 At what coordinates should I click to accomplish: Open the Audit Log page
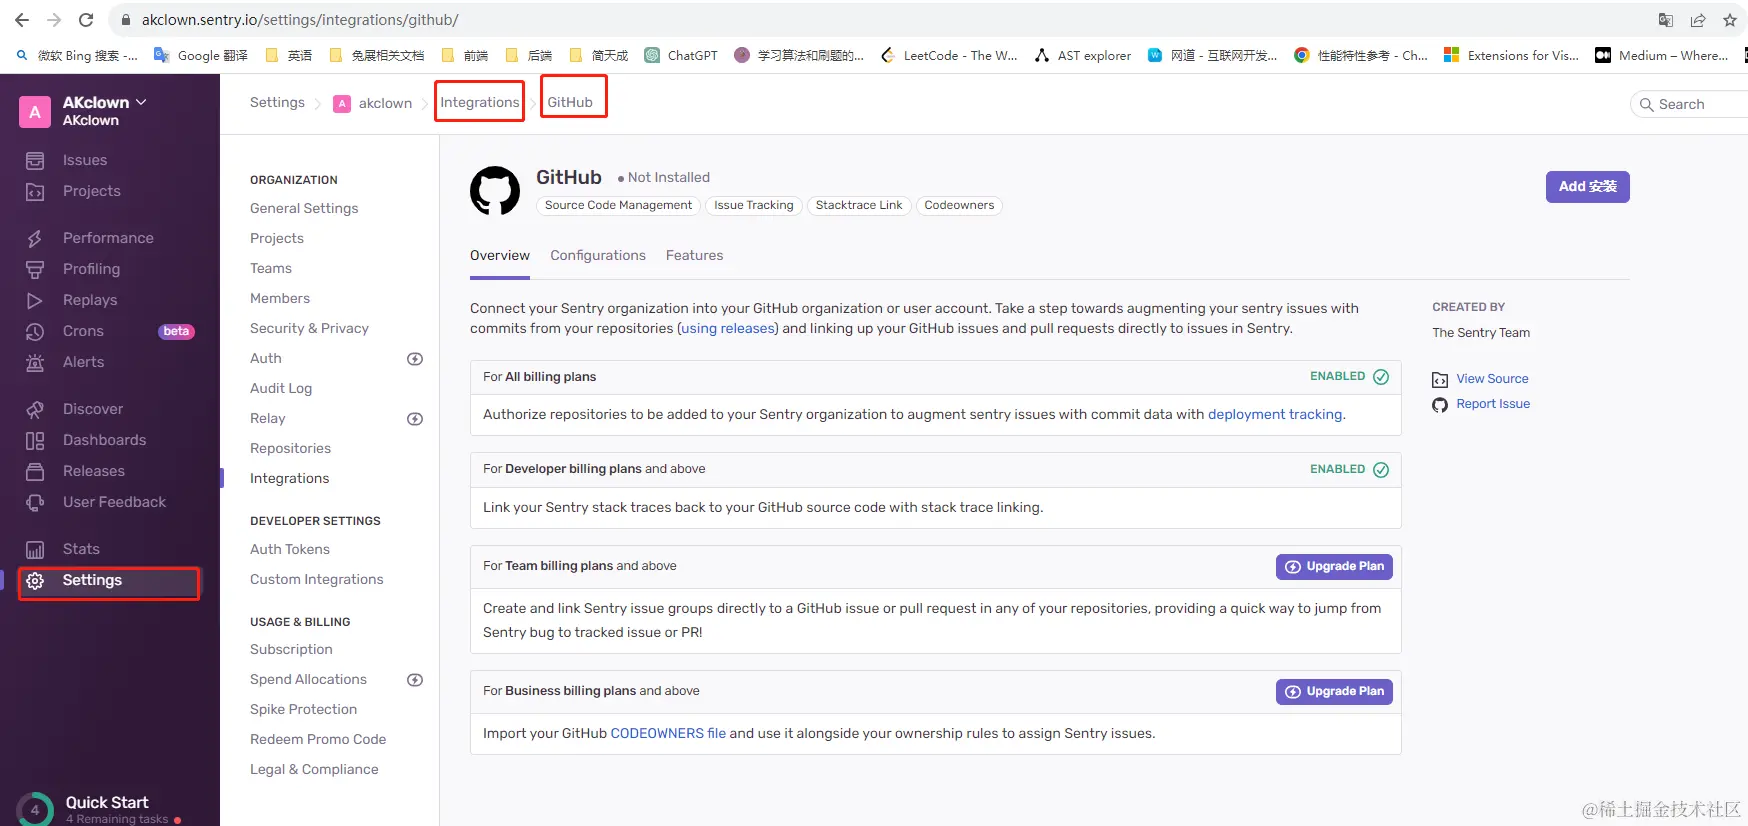(x=281, y=388)
